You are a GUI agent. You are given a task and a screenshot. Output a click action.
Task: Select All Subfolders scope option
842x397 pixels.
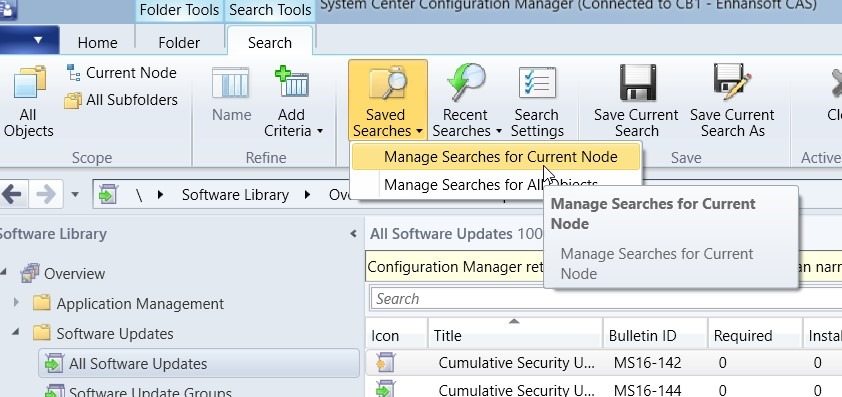click(121, 100)
